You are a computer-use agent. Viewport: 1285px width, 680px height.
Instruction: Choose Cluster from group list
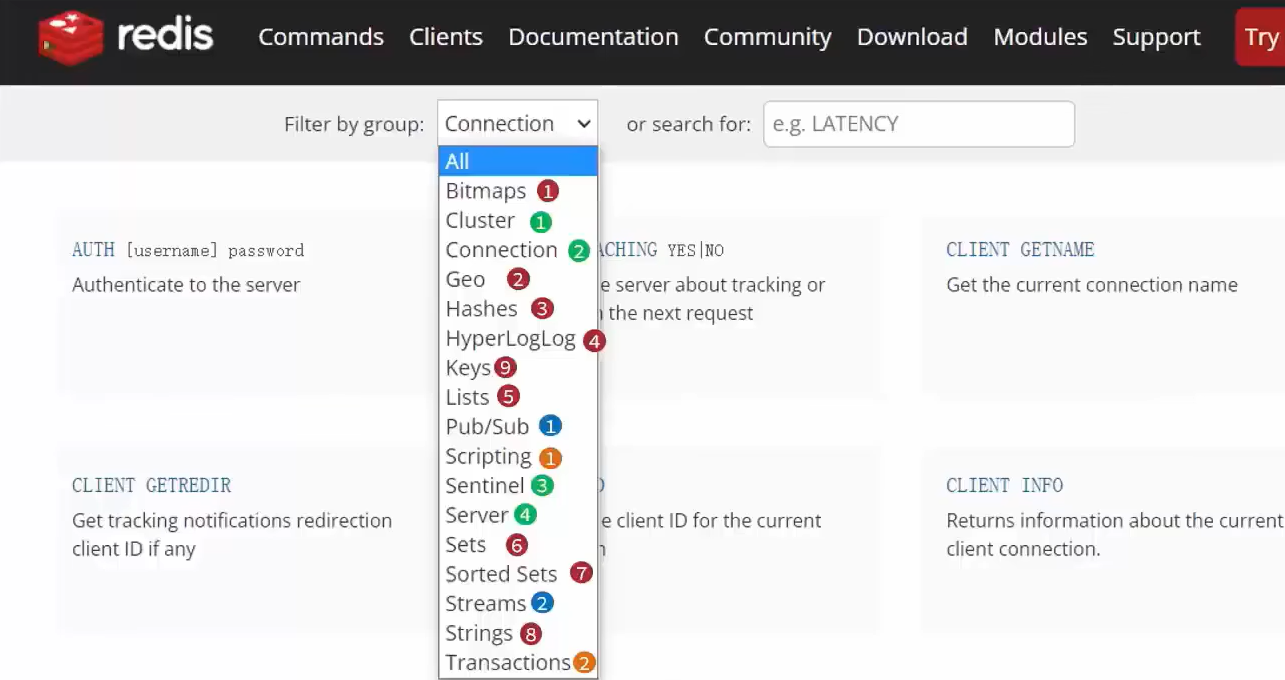point(518,220)
